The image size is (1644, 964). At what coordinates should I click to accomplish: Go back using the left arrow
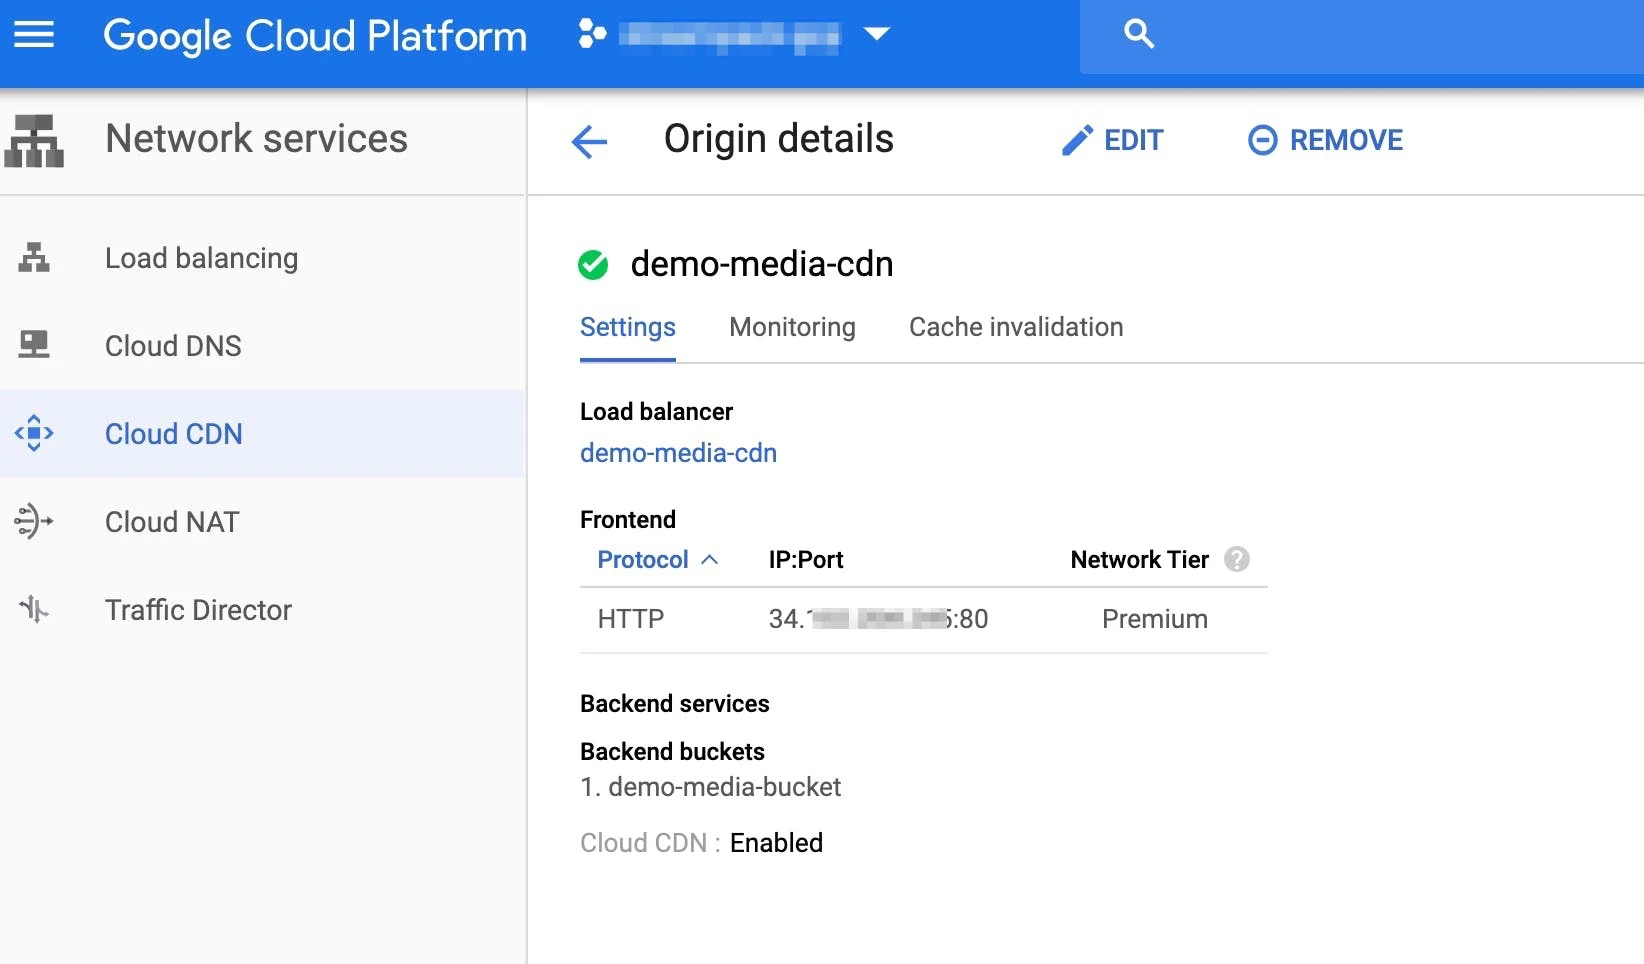[x=589, y=141]
